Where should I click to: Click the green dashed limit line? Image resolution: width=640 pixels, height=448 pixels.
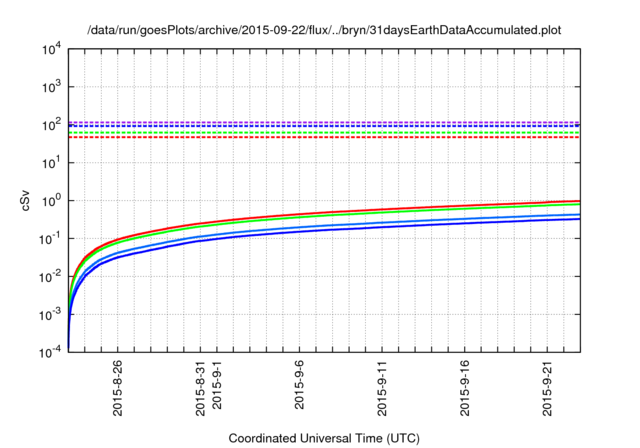[x=324, y=133]
